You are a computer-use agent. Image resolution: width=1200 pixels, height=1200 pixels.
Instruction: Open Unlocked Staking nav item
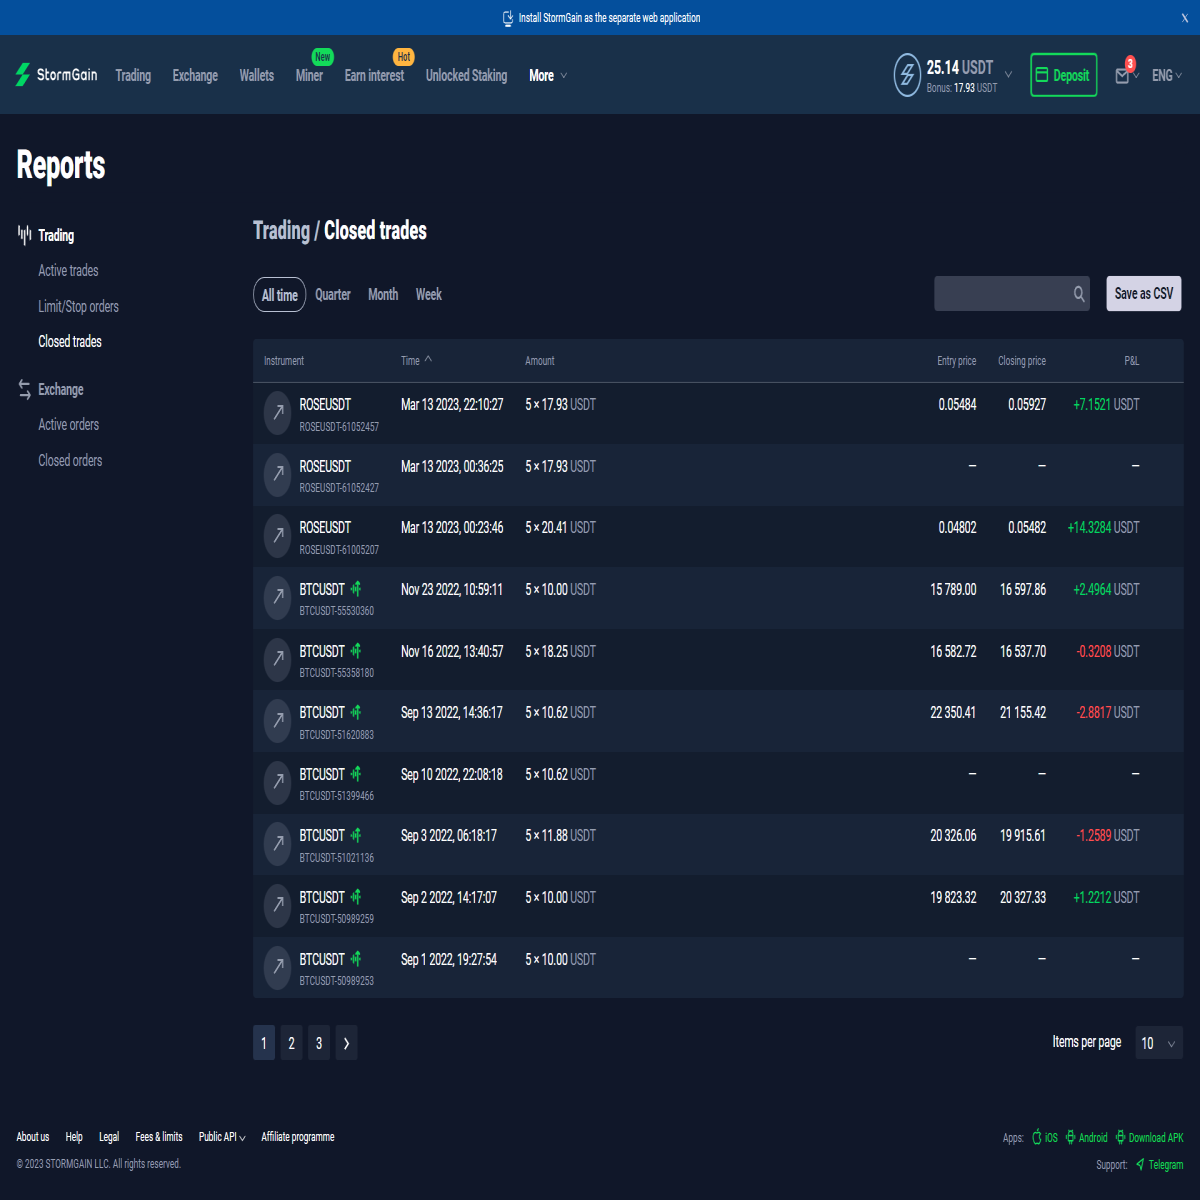(x=466, y=76)
